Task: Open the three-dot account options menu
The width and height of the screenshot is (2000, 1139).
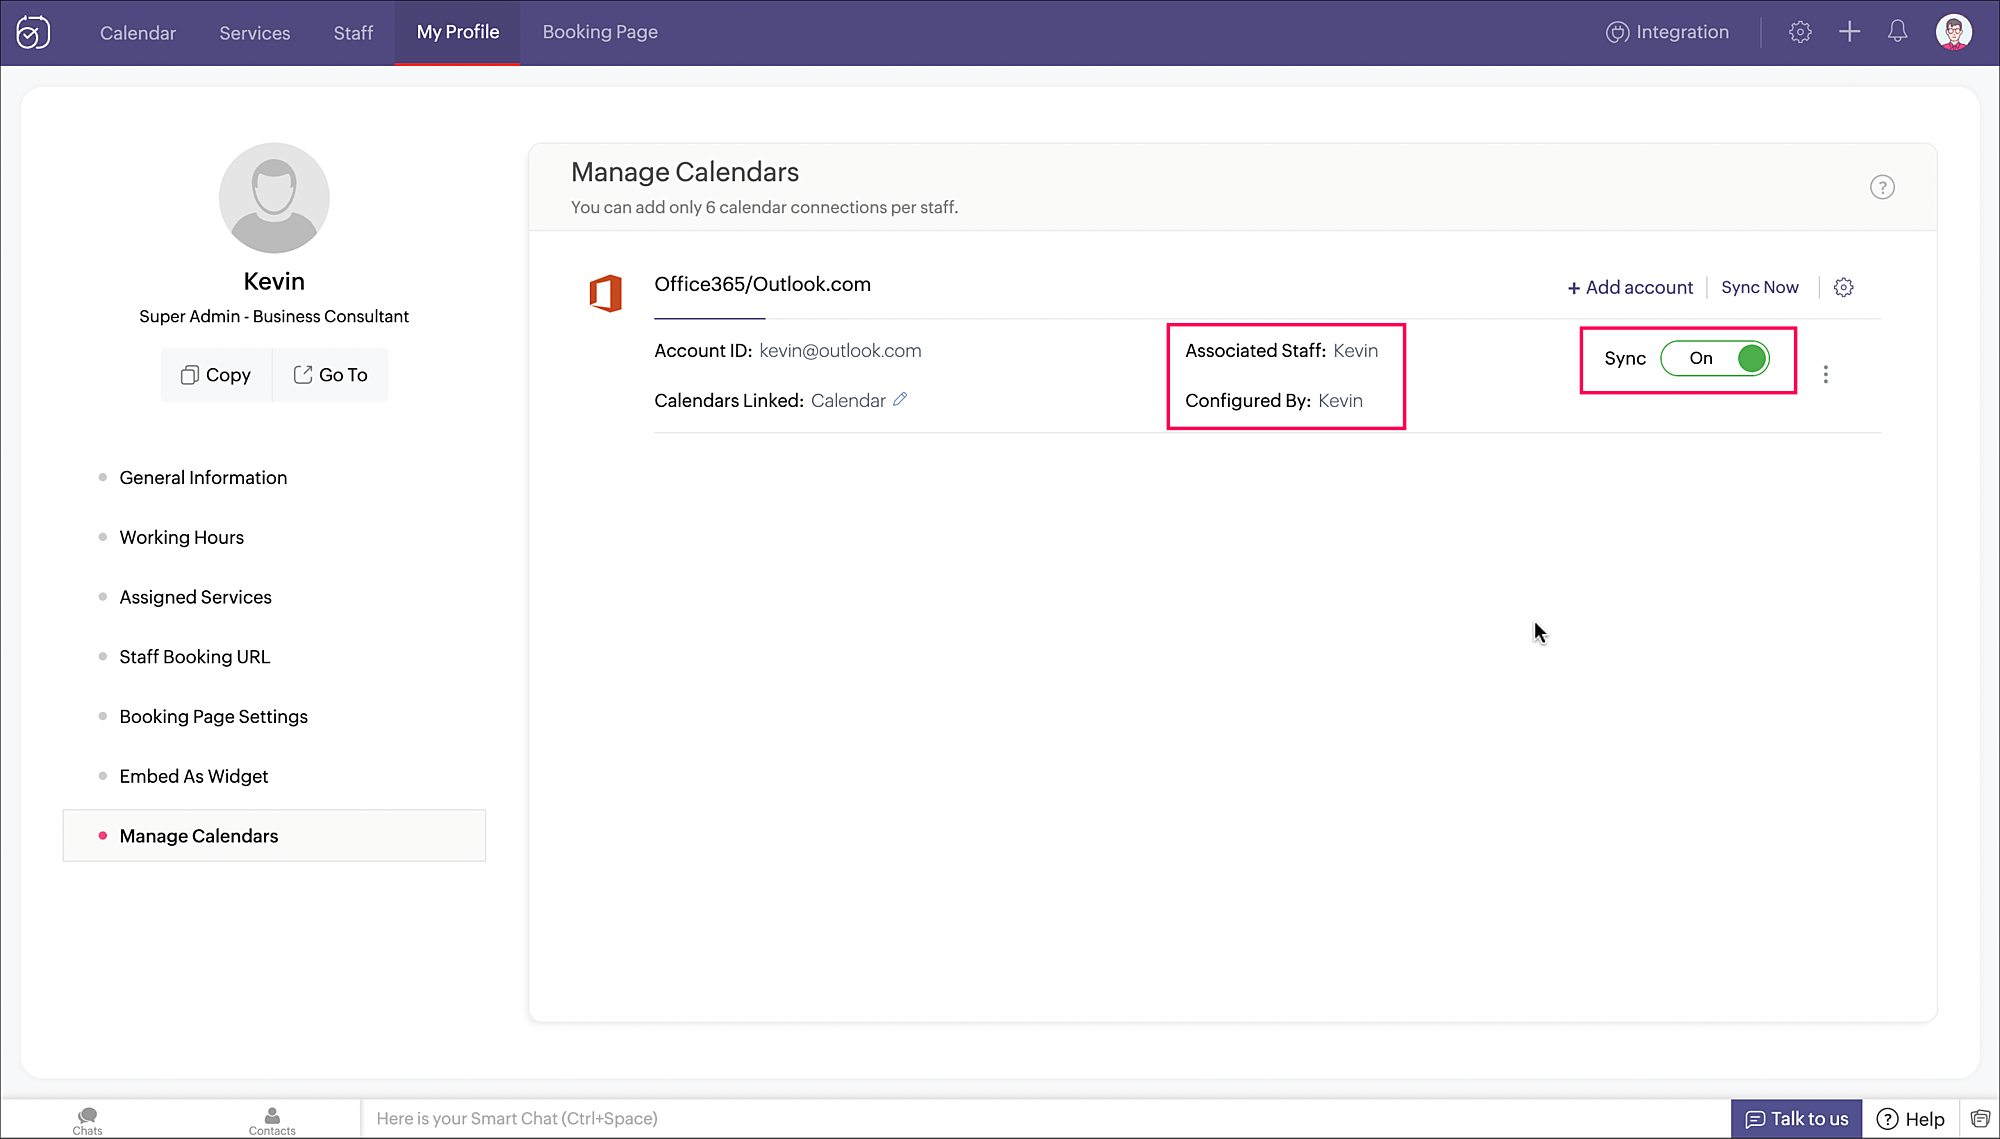Action: point(1825,374)
